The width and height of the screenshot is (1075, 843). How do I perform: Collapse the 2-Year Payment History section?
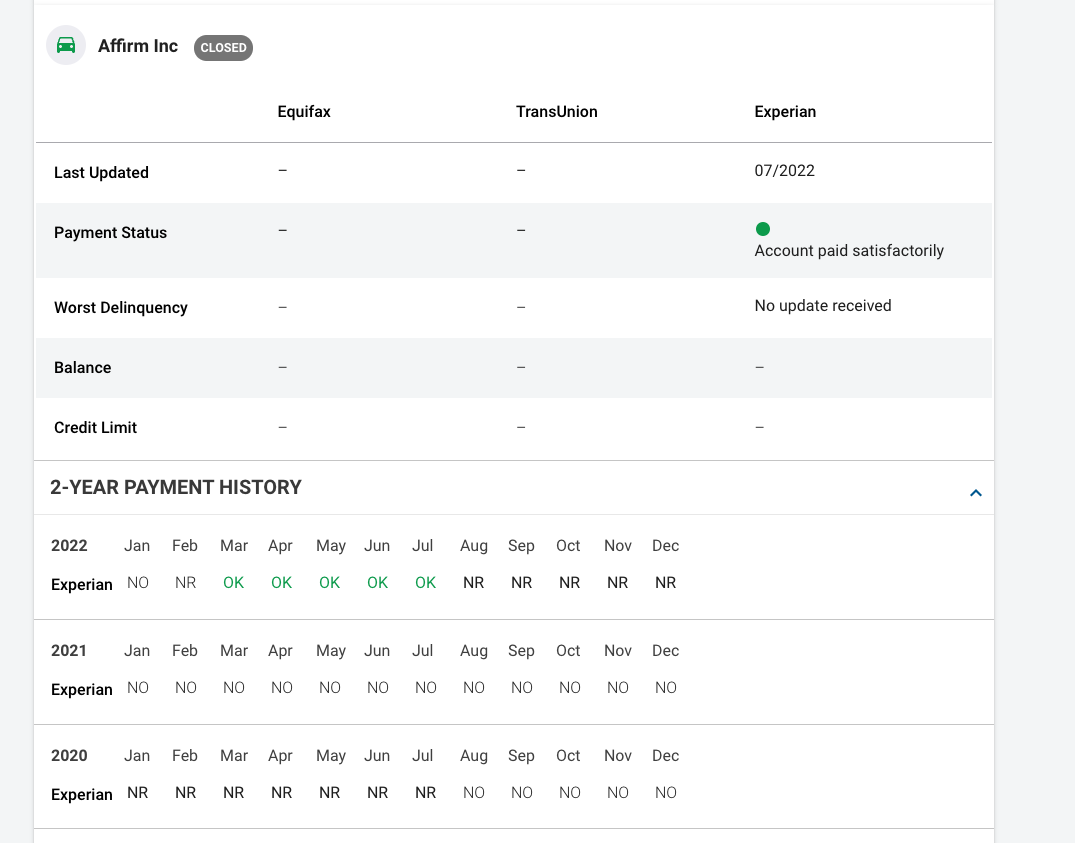tap(976, 493)
